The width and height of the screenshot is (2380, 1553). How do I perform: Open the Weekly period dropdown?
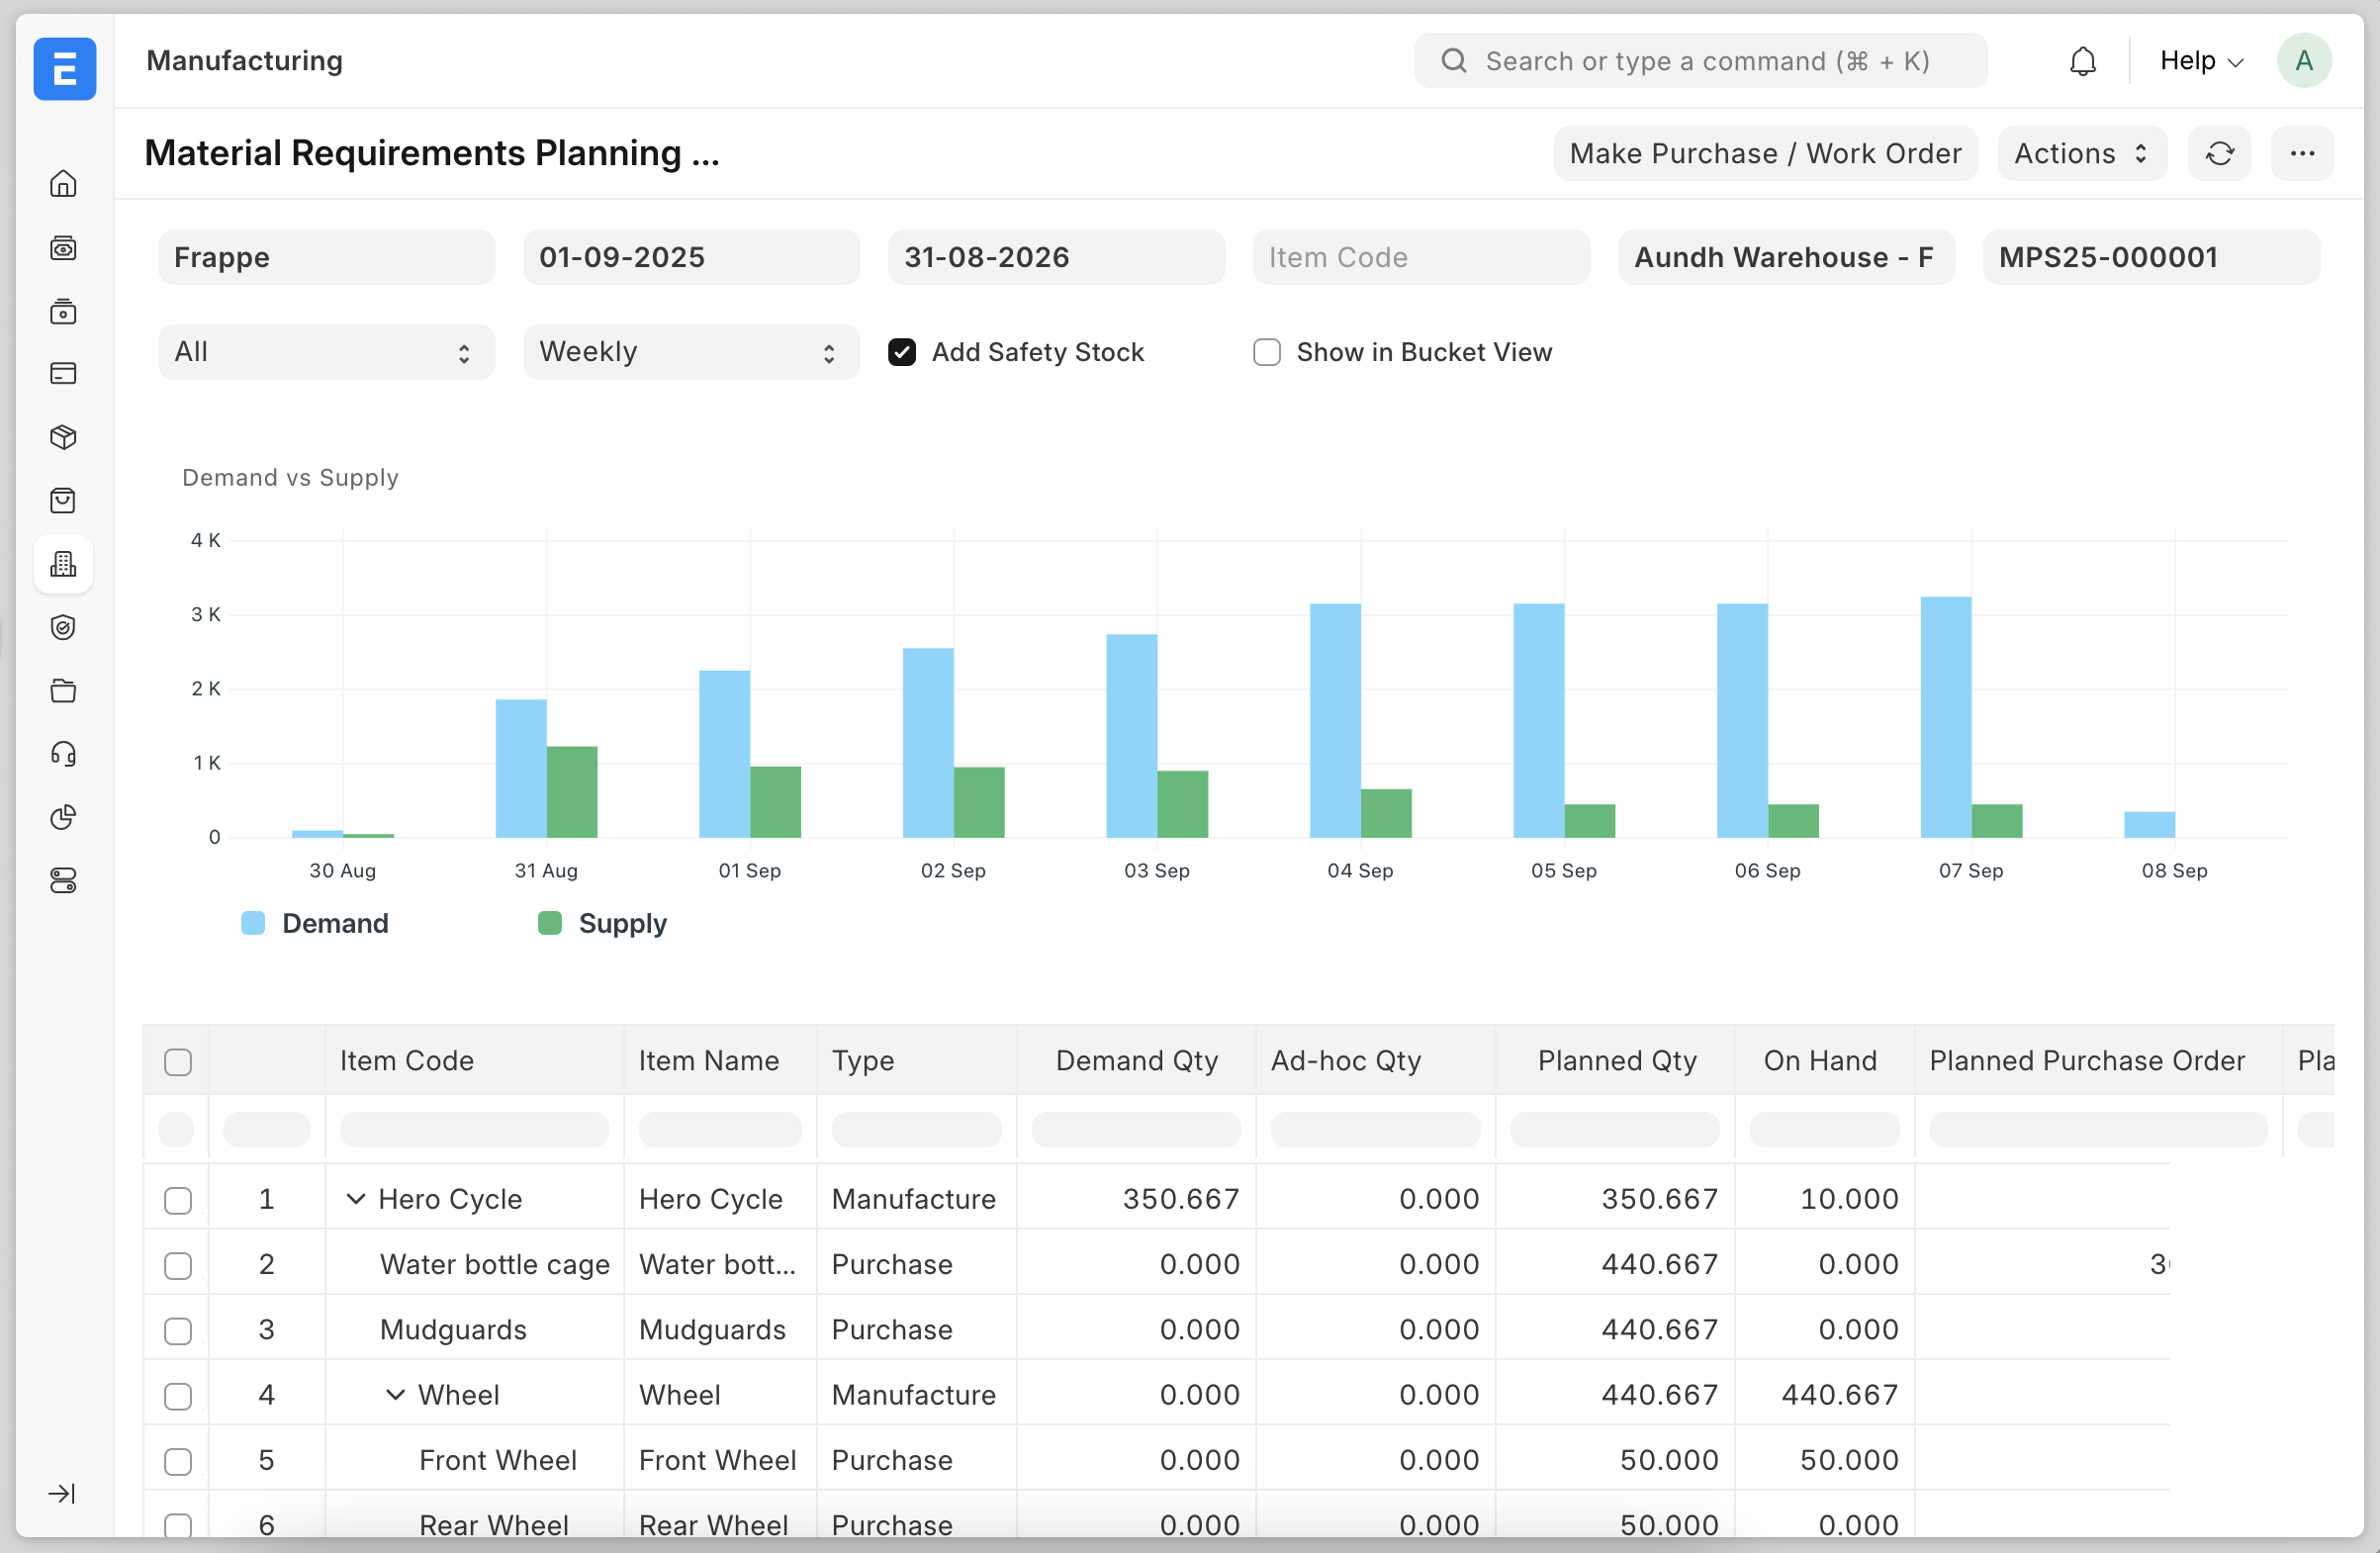tap(690, 352)
